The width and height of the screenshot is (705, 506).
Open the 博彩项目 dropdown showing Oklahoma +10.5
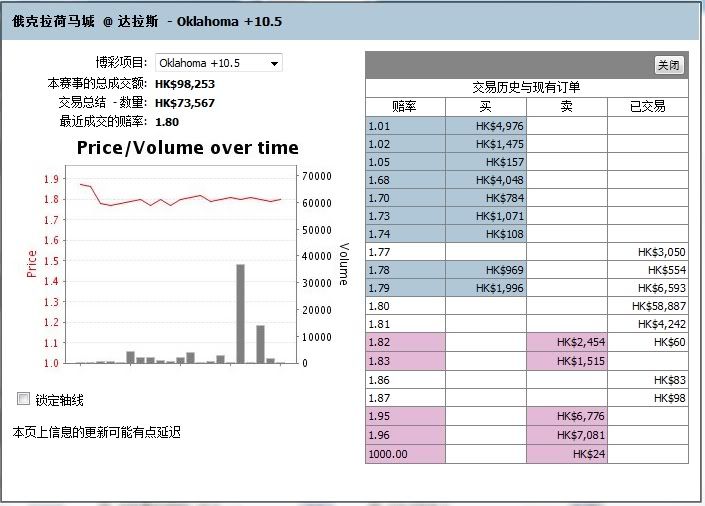coord(219,64)
